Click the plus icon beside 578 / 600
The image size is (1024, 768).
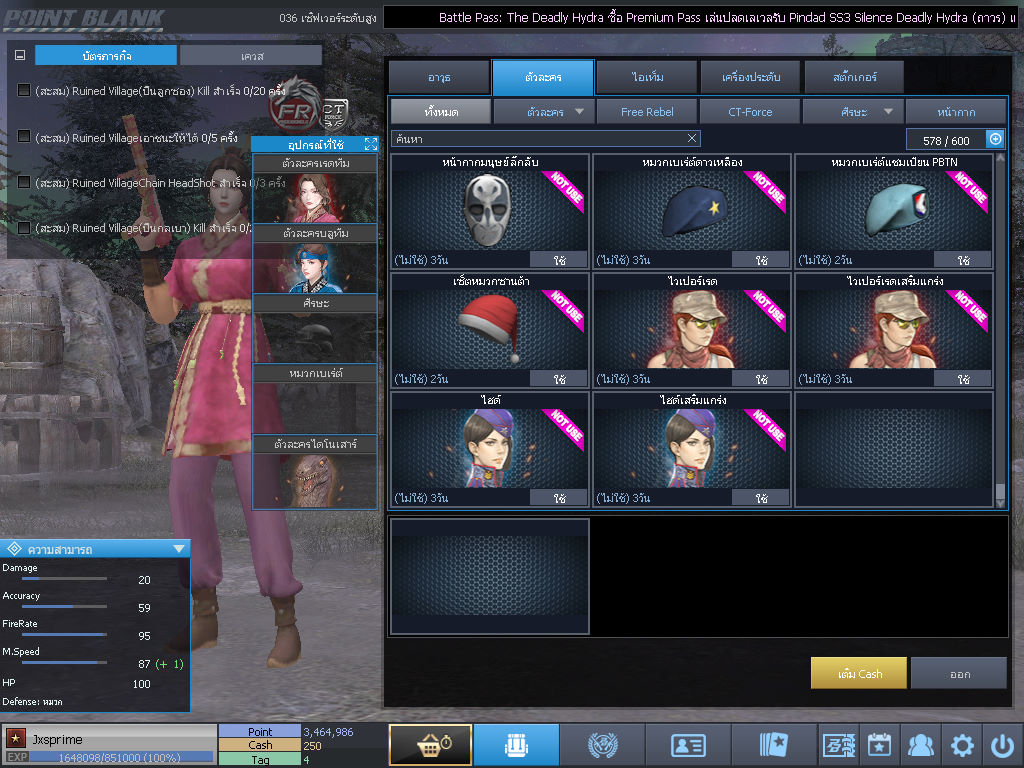[x=995, y=139]
